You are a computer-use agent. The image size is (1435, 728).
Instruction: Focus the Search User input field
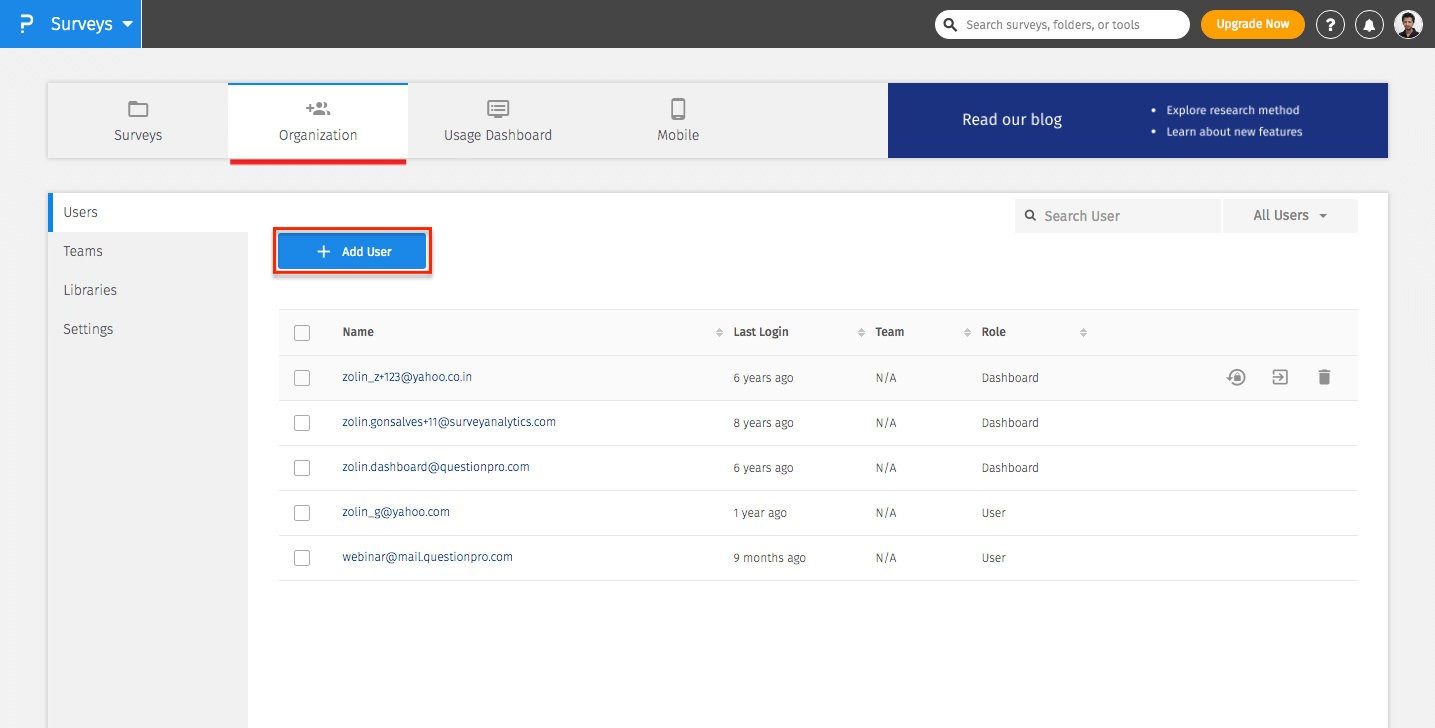click(x=1125, y=216)
